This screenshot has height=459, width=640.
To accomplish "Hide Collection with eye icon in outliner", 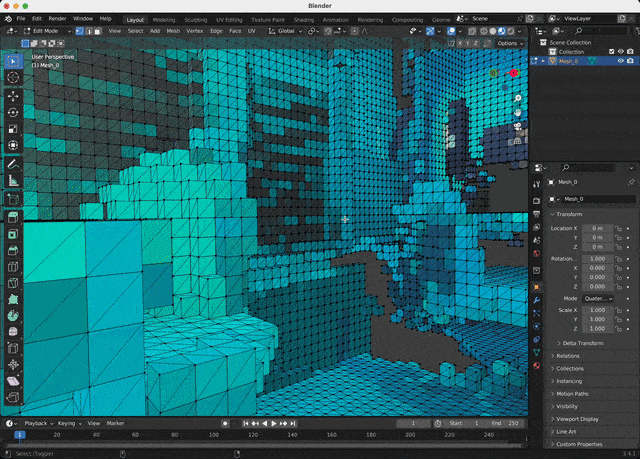I will [x=621, y=51].
